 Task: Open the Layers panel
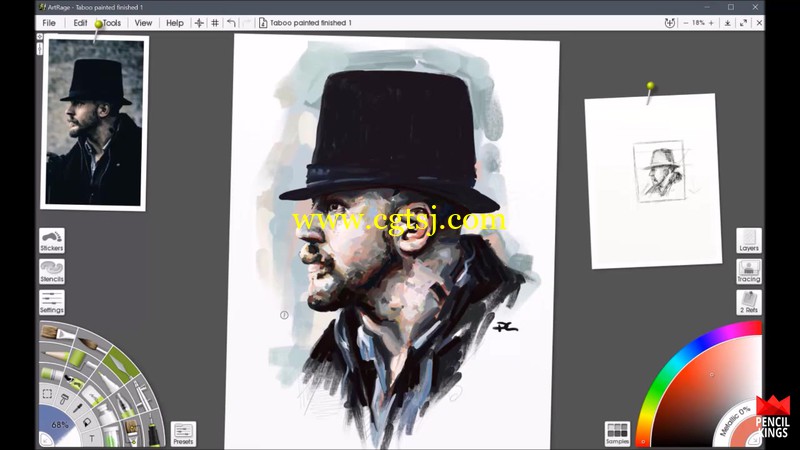coord(748,240)
